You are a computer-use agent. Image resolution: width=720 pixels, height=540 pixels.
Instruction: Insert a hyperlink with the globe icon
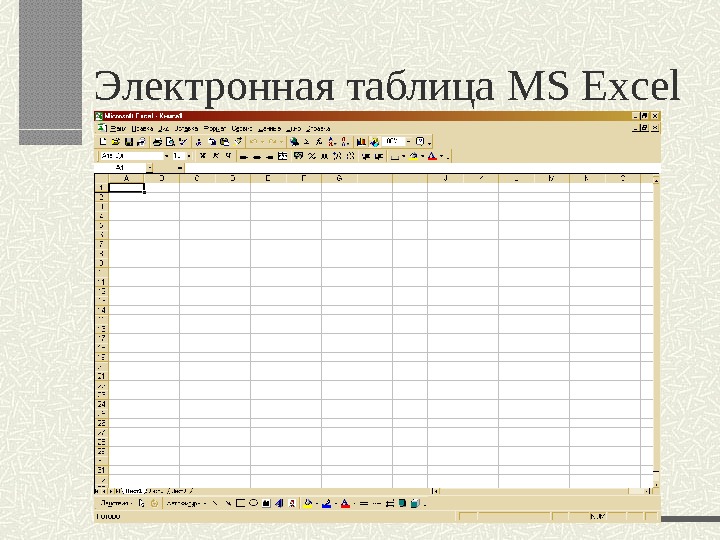tap(294, 142)
